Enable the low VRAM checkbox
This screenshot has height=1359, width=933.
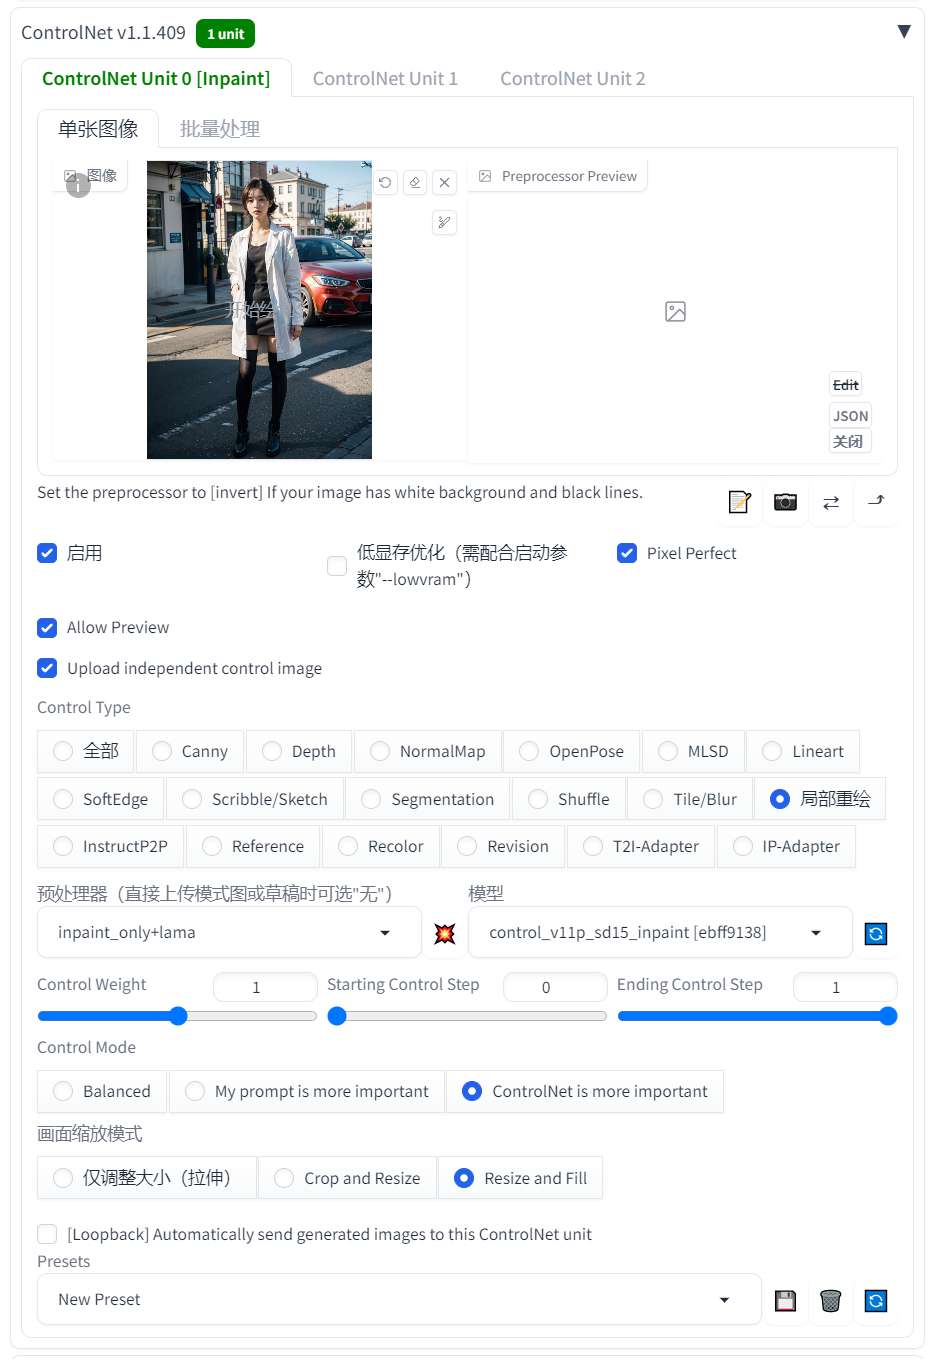[x=337, y=566]
